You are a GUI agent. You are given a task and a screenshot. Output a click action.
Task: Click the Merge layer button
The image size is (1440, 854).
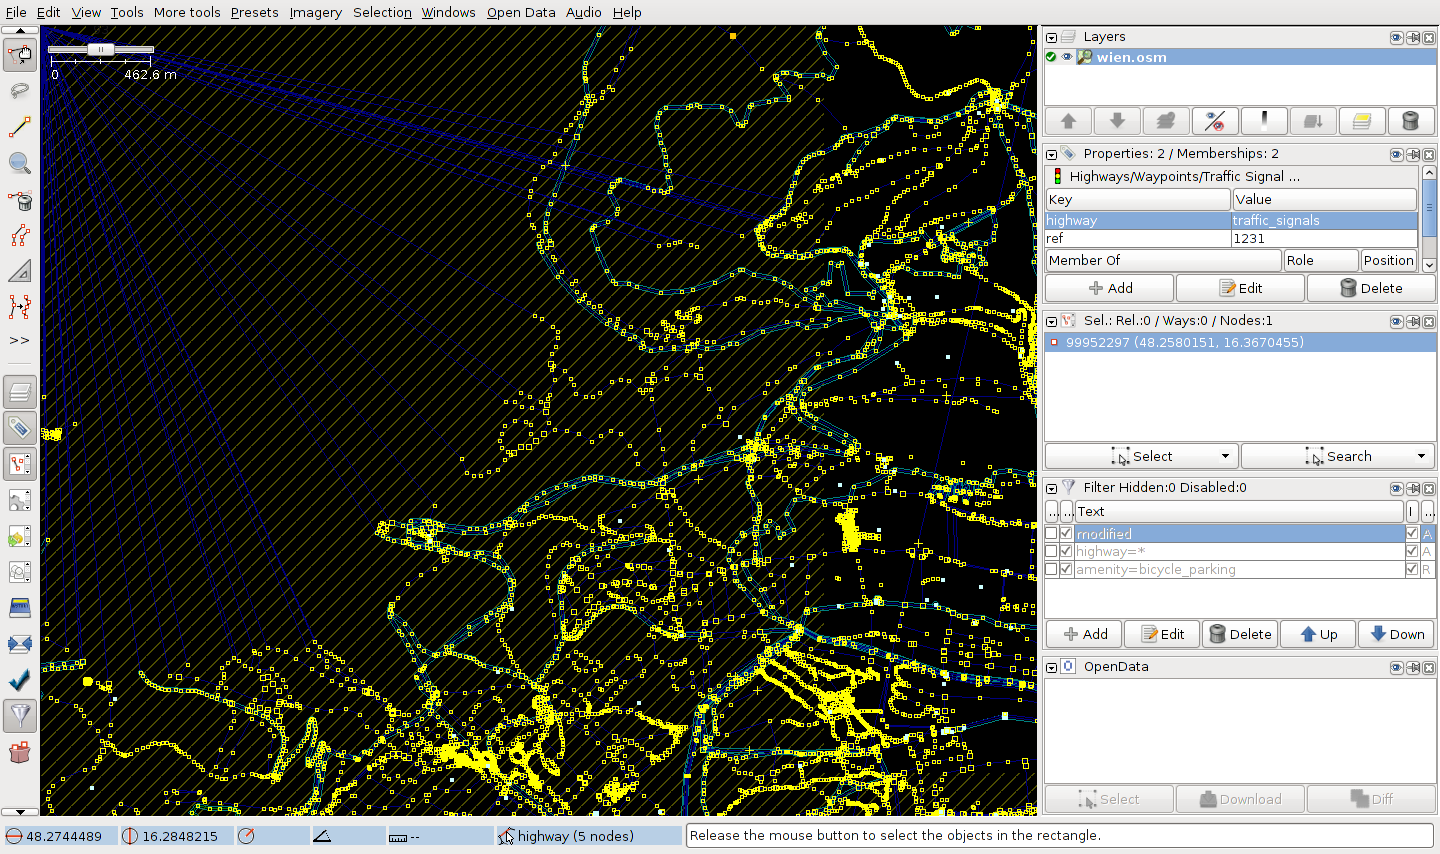1313,121
